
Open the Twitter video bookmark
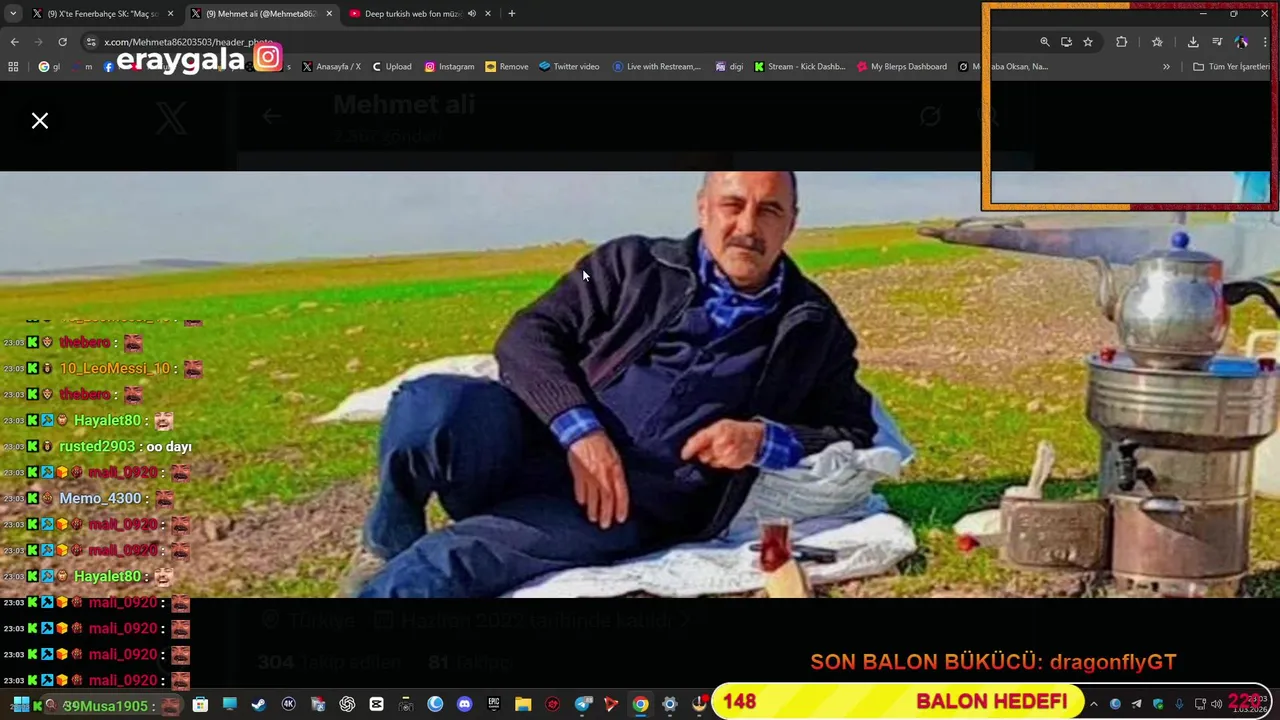point(569,67)
